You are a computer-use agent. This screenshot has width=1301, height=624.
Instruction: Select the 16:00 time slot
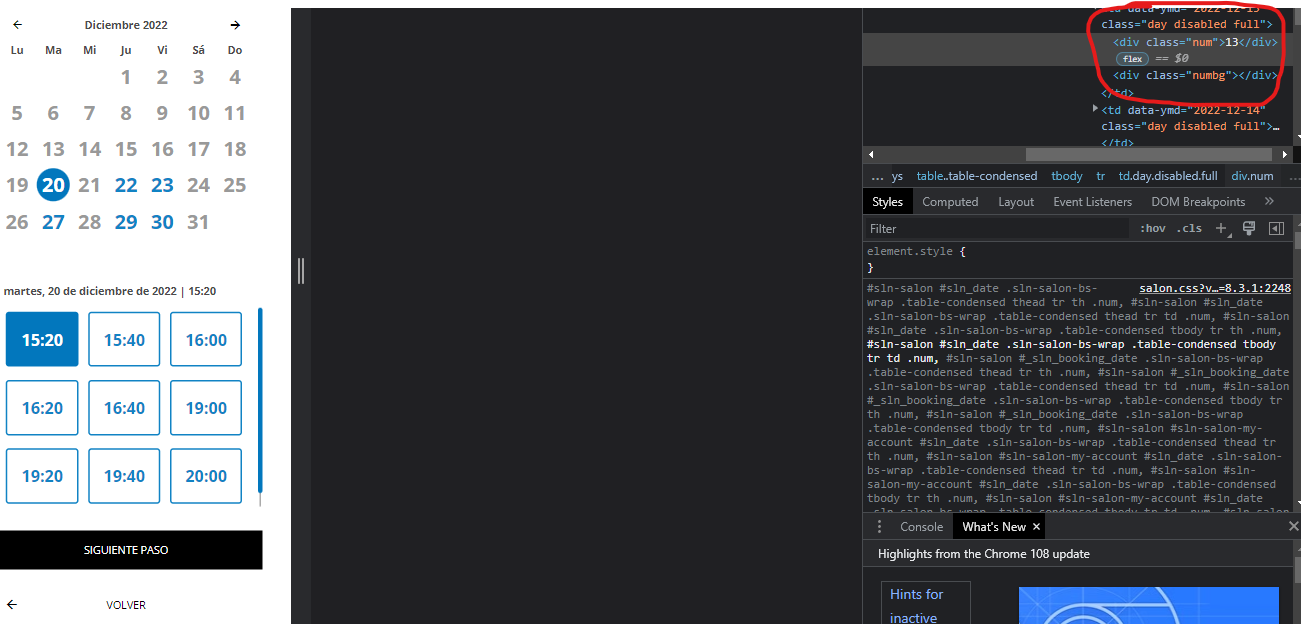tap(206, 339)
